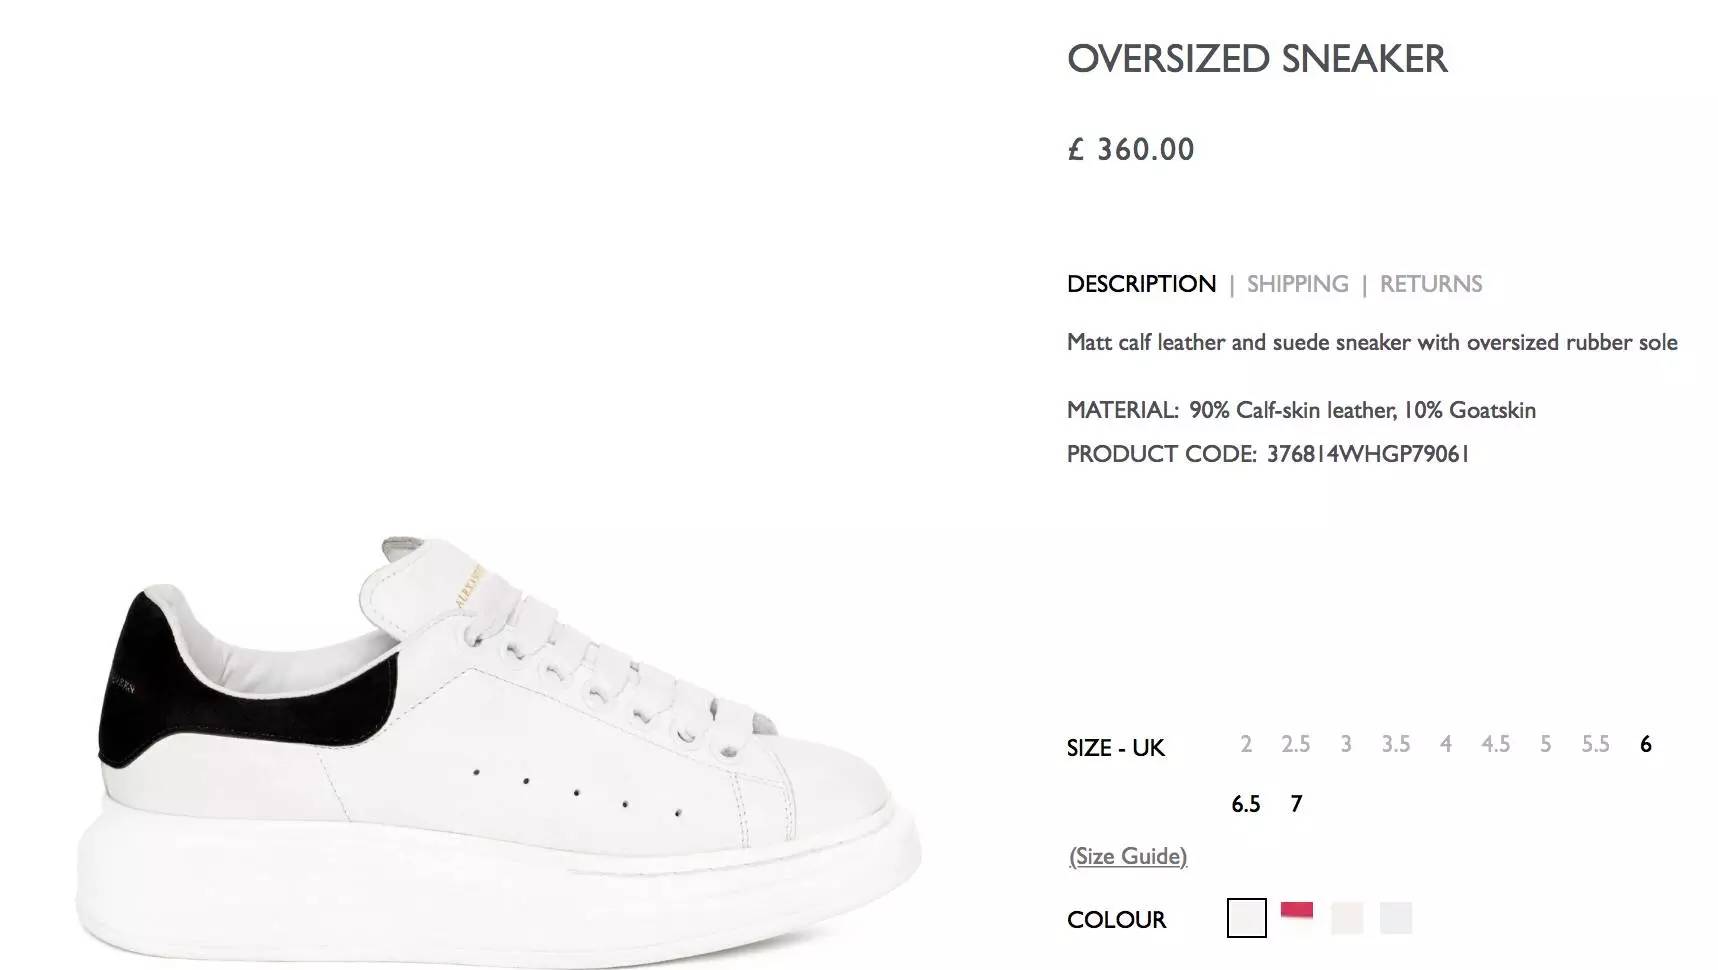Select UK size 6.5
Viewport: 1718px width, 970px height.
[x=1245, y=804]
